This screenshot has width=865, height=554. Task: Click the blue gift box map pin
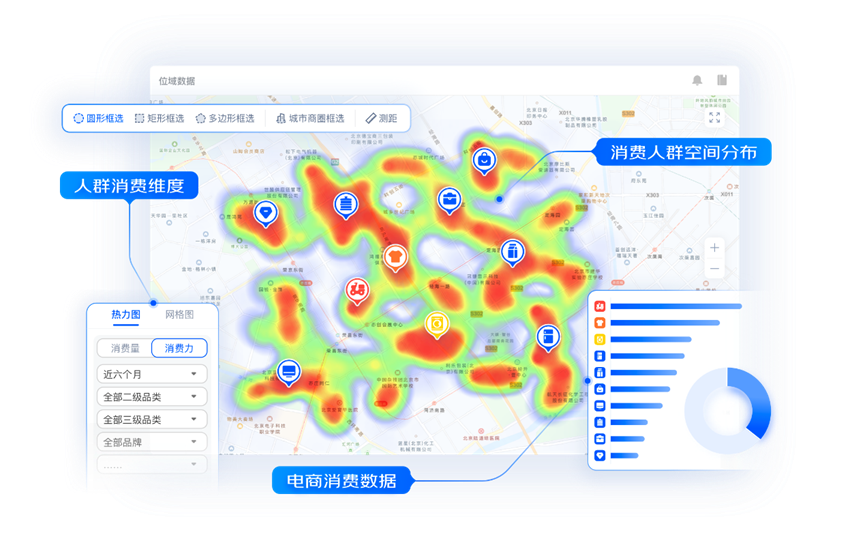pos(512,252)
